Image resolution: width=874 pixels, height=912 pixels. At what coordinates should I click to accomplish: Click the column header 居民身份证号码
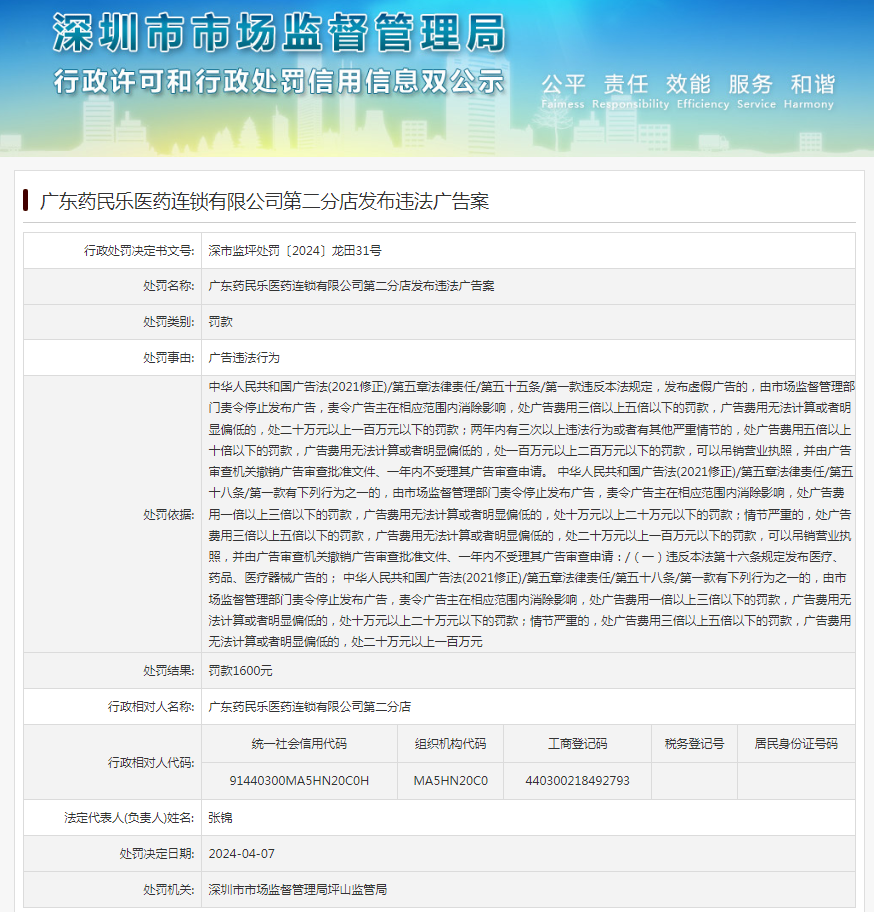pyautogui.click(x=796, y=743)
